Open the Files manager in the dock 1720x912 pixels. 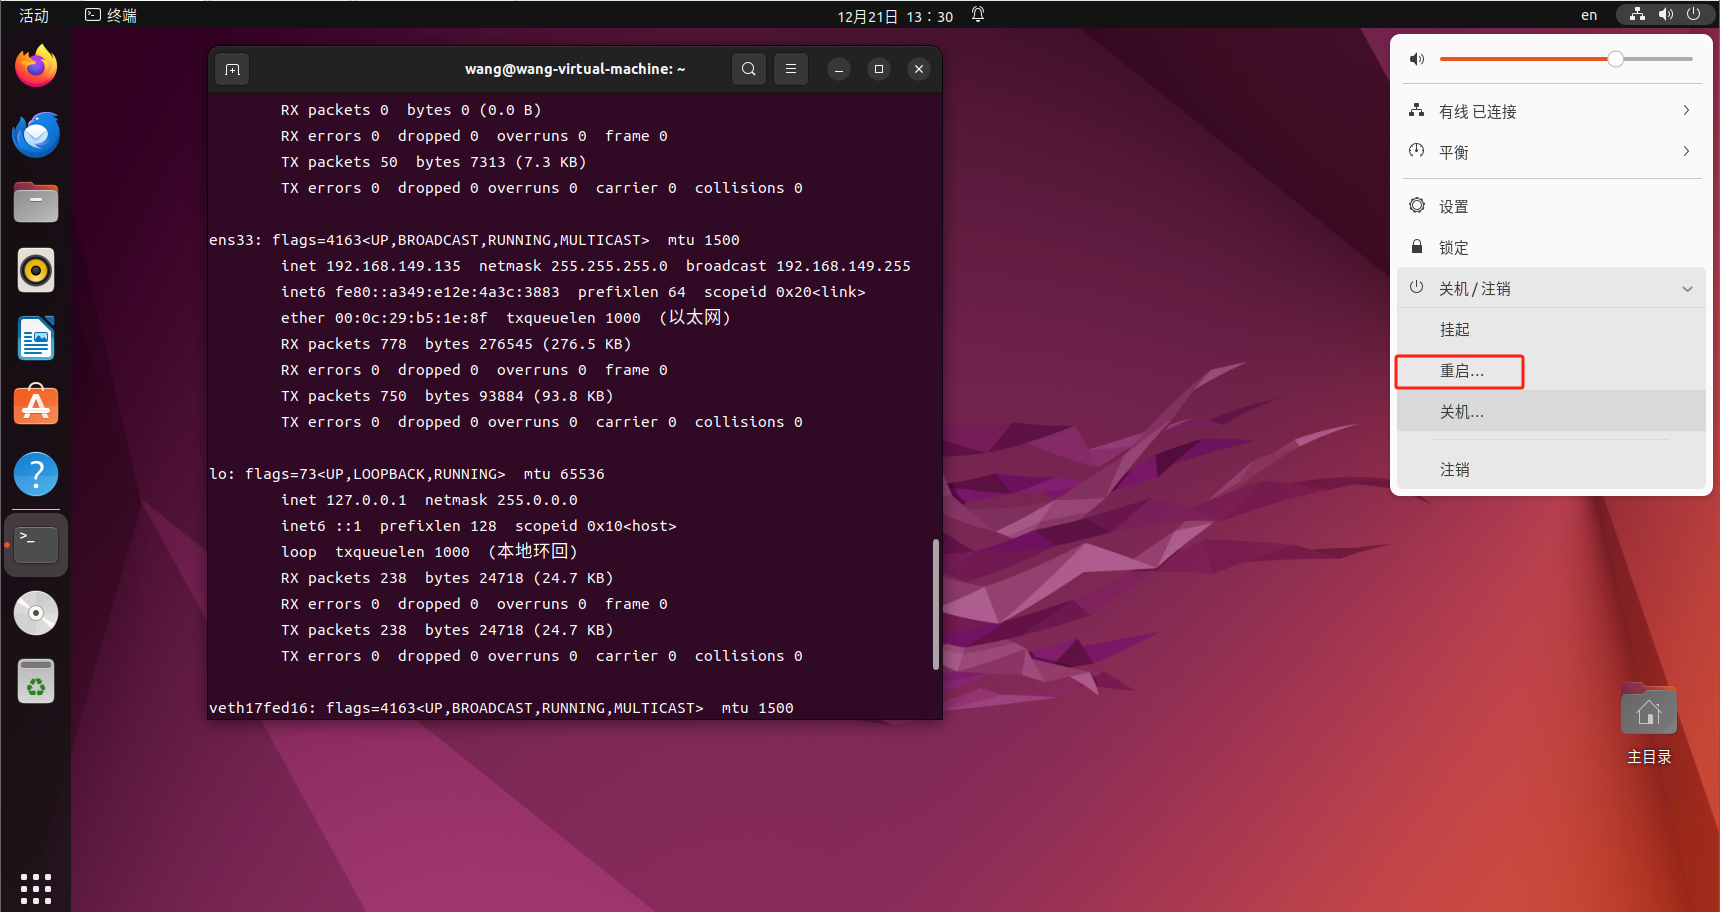[36, 202]
